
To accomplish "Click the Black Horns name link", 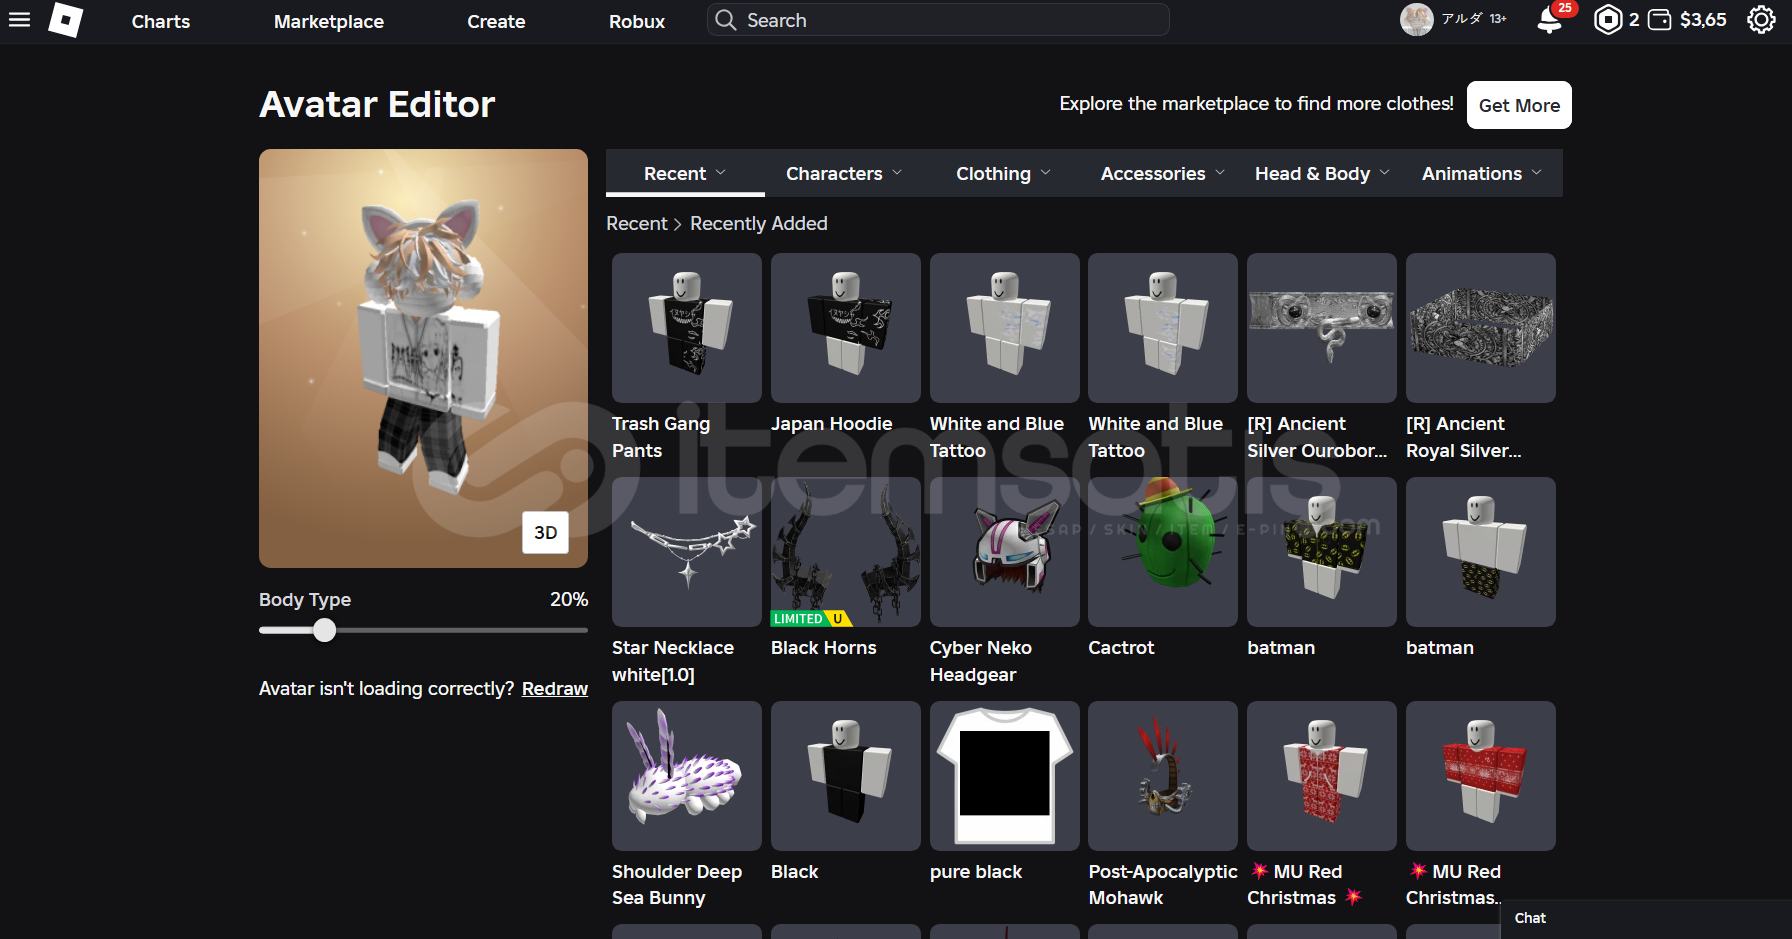I will 824,648.
